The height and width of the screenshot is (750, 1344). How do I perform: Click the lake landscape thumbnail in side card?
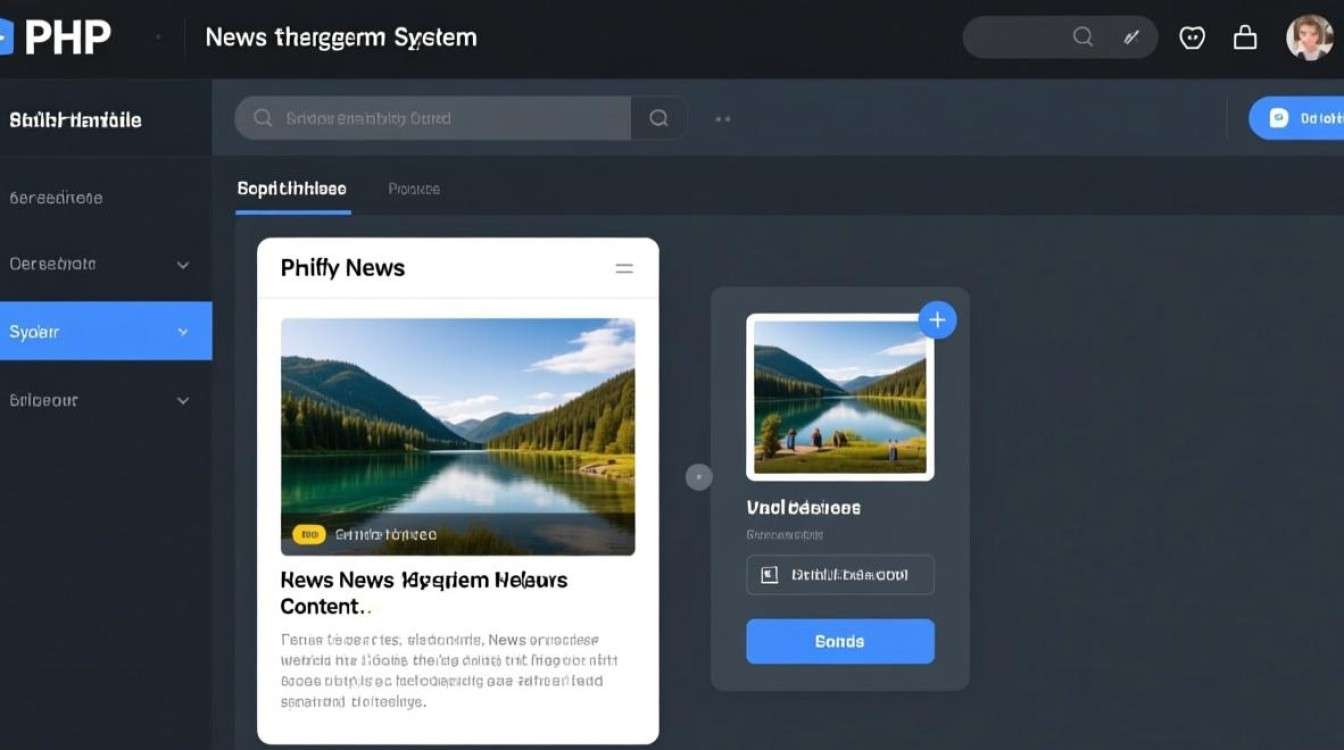[x=840, y=398]
